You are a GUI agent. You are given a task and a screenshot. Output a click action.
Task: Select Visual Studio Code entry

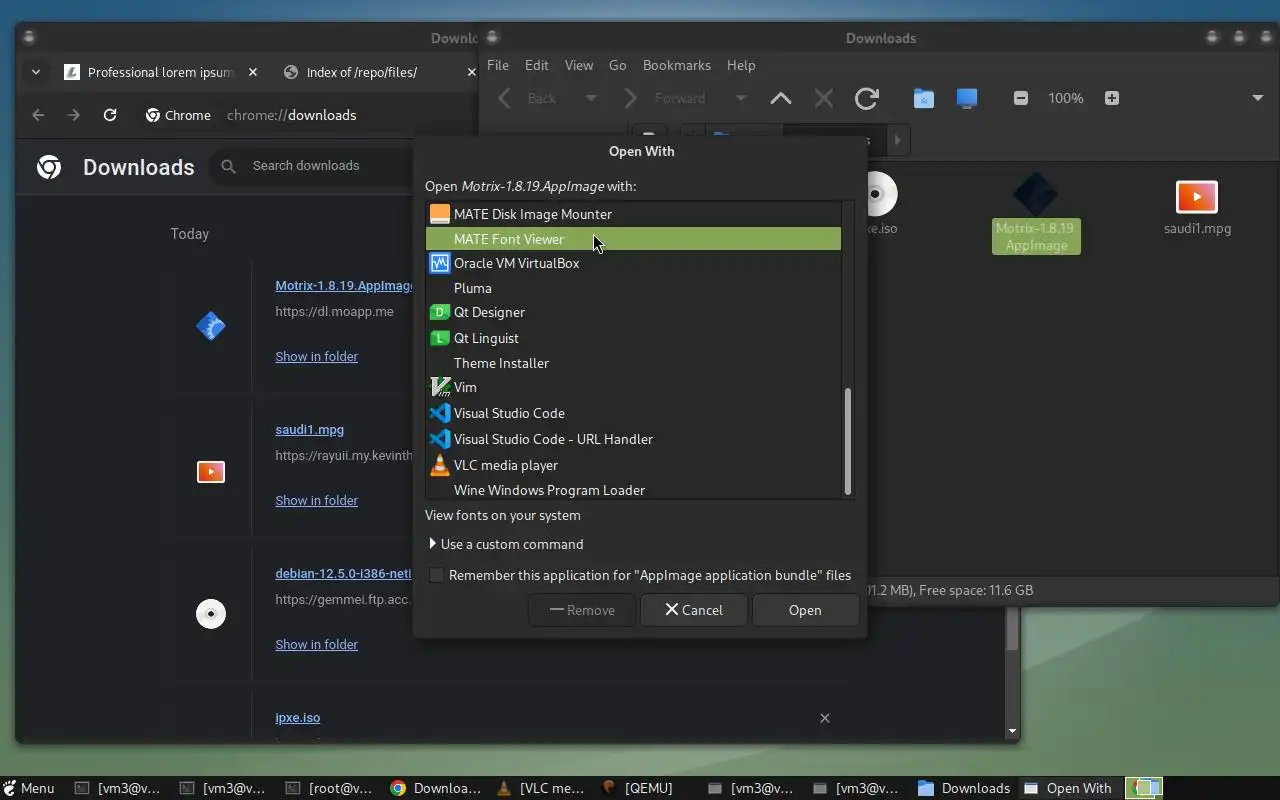point(633,413)
